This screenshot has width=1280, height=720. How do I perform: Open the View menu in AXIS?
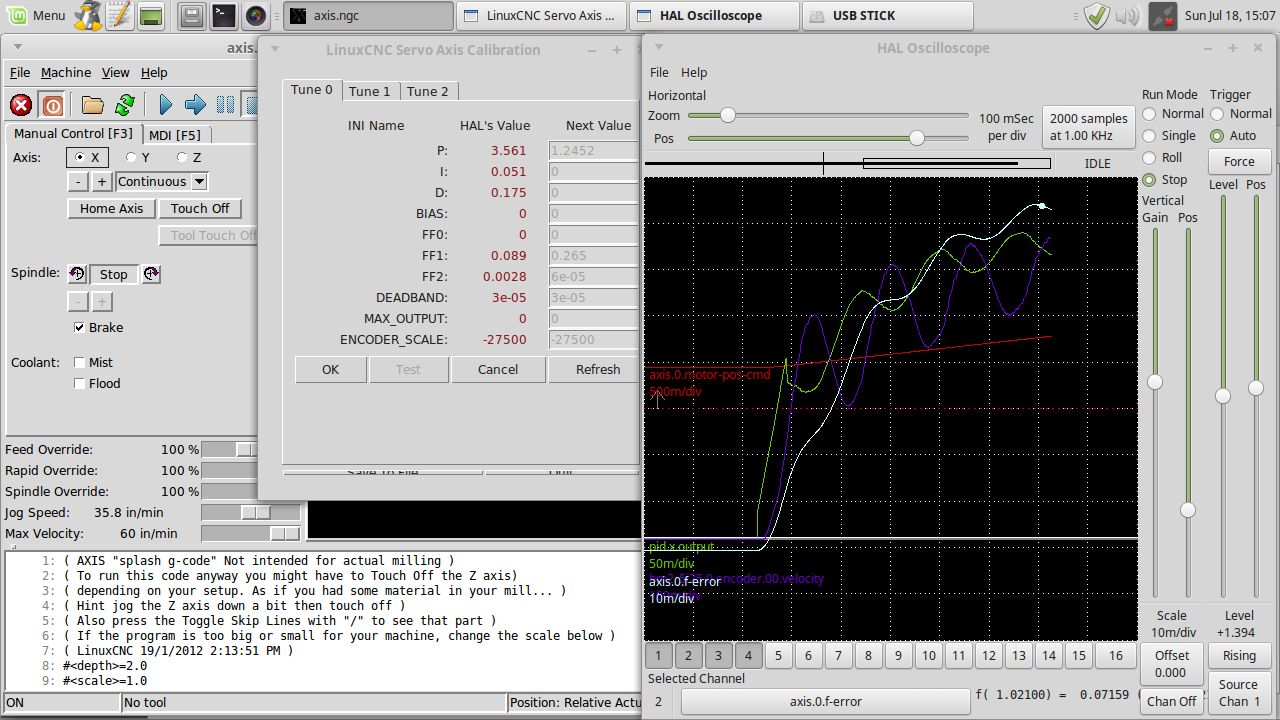(116, 73)
